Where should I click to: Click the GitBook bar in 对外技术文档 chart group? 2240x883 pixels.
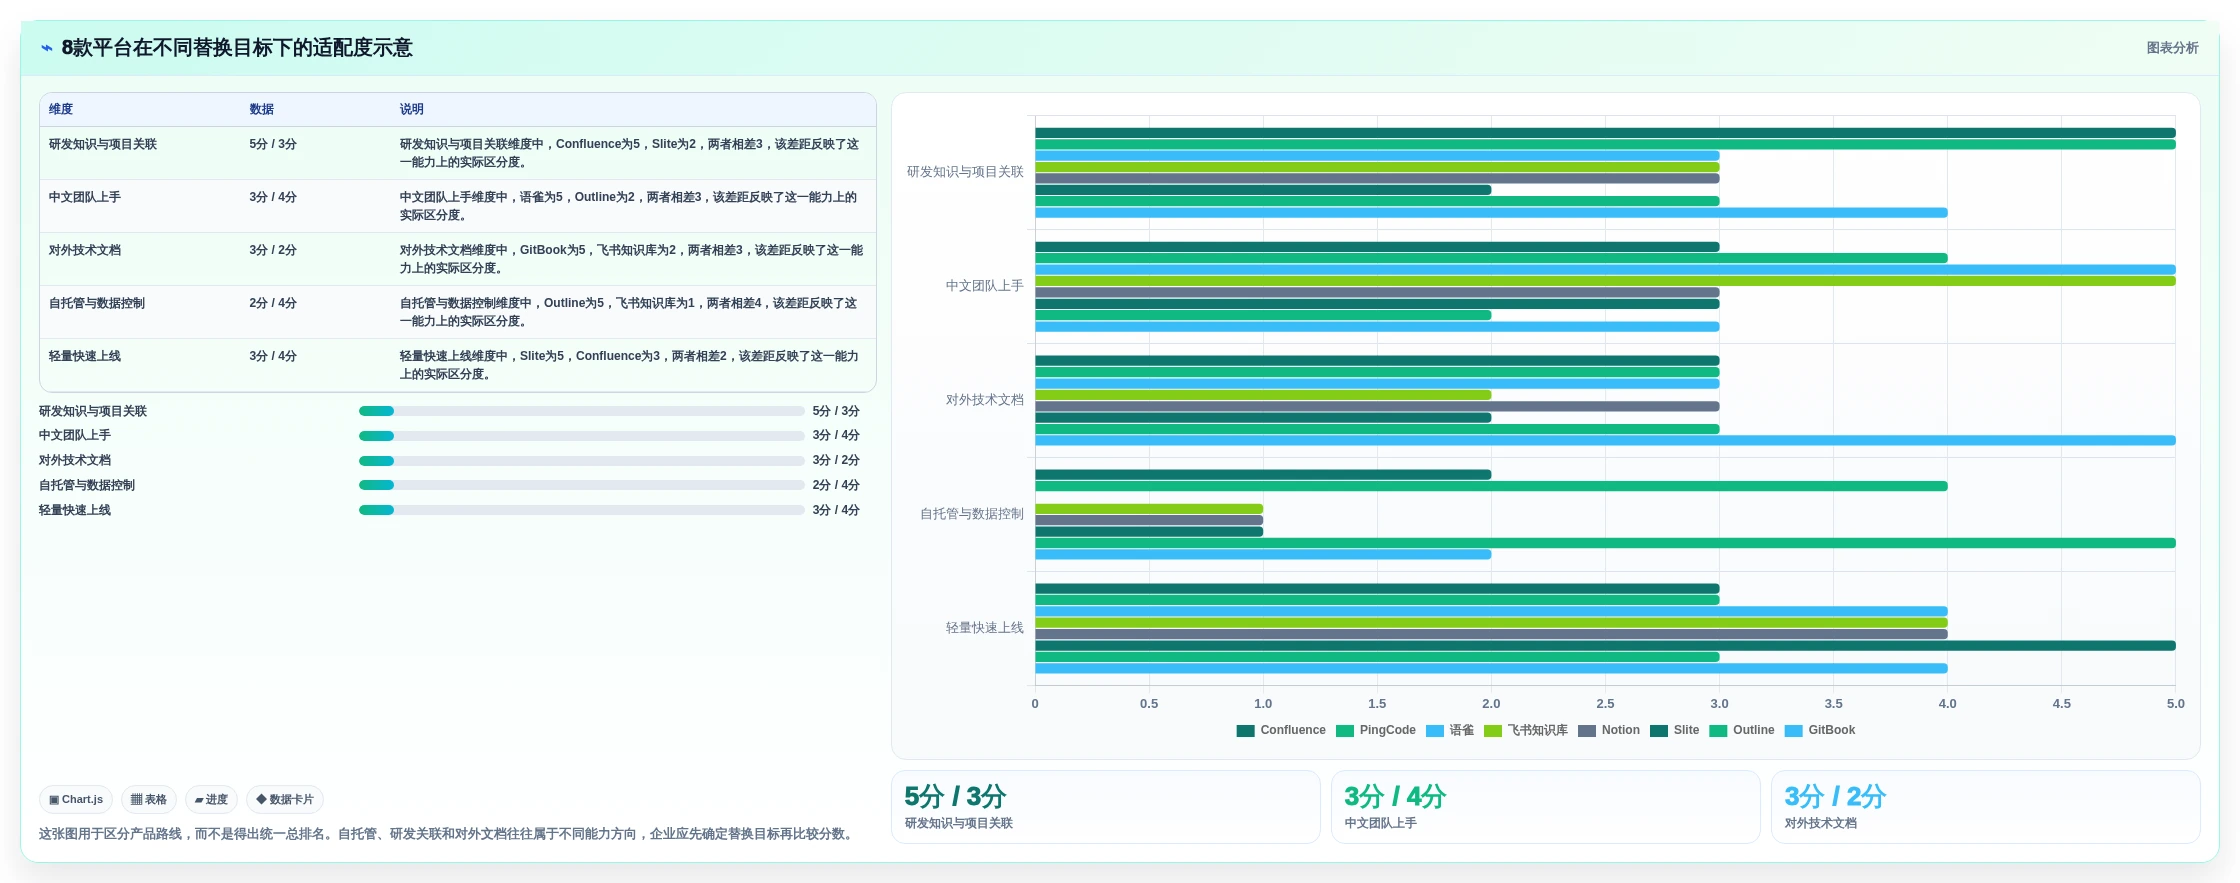click(x=1605, y=441)
